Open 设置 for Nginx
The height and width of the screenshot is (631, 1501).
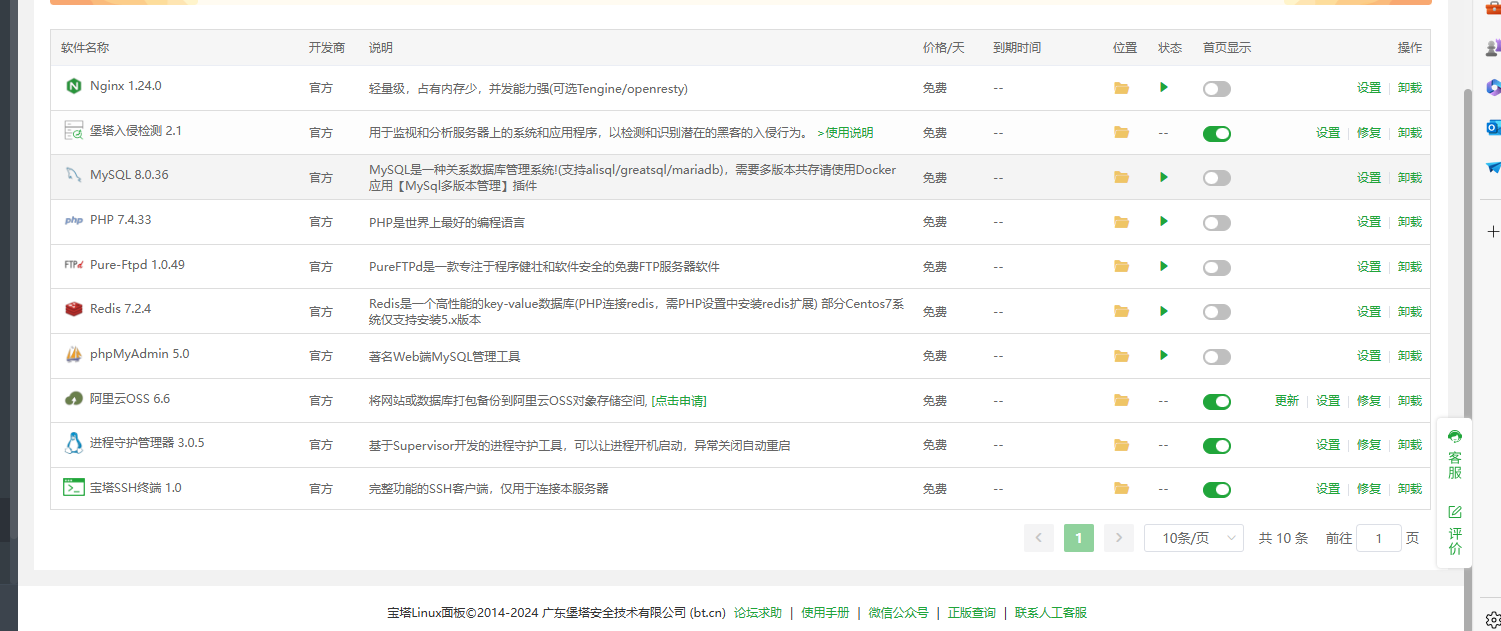1369,88
